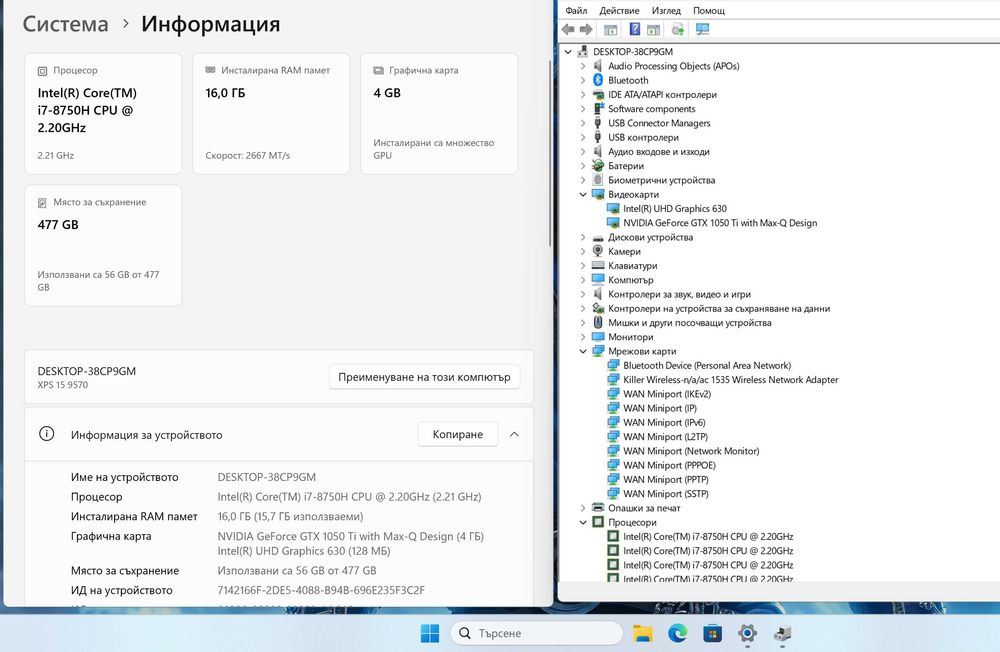Collapse the DESKTOP-38CP9GM root node
This screenshot has width=1000, height=652.
(x=568, y=52)
